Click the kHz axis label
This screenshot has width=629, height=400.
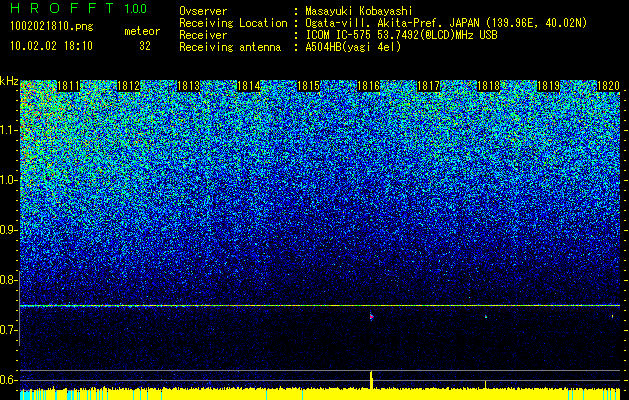tap(9, 81)
